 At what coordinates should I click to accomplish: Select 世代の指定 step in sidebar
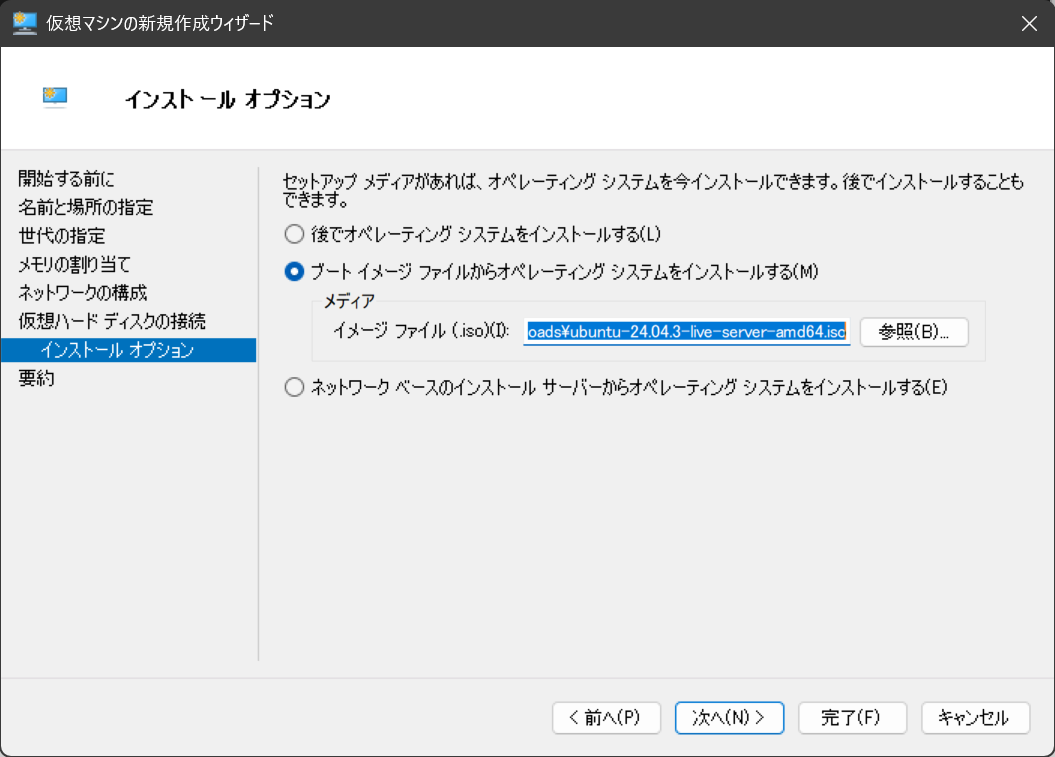point(62,236)
